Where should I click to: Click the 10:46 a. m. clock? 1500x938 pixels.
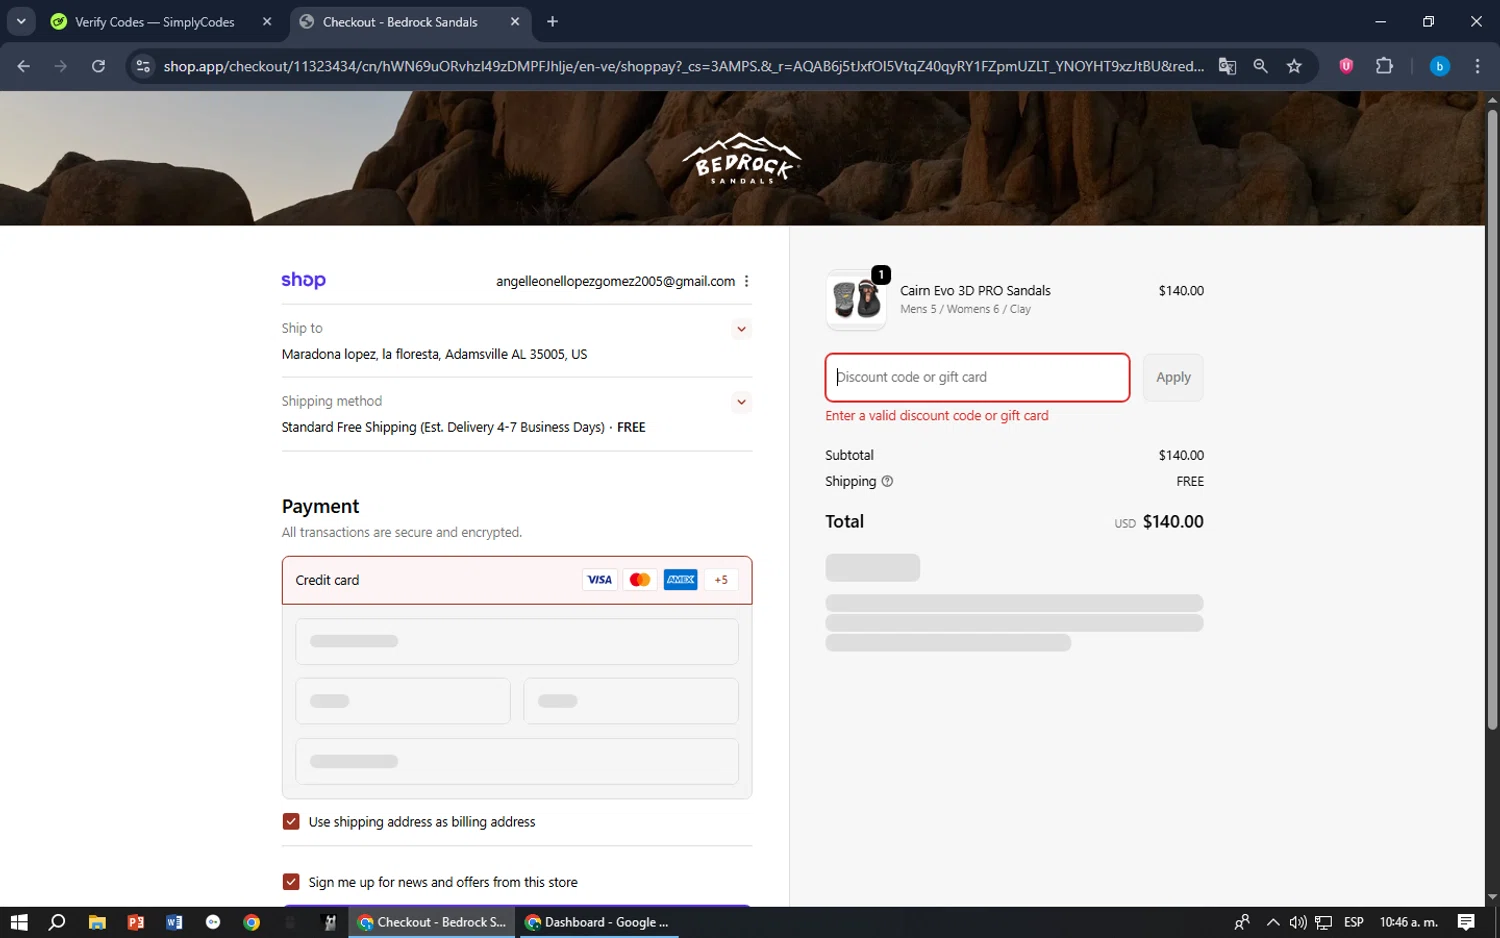coord(1408,922)
